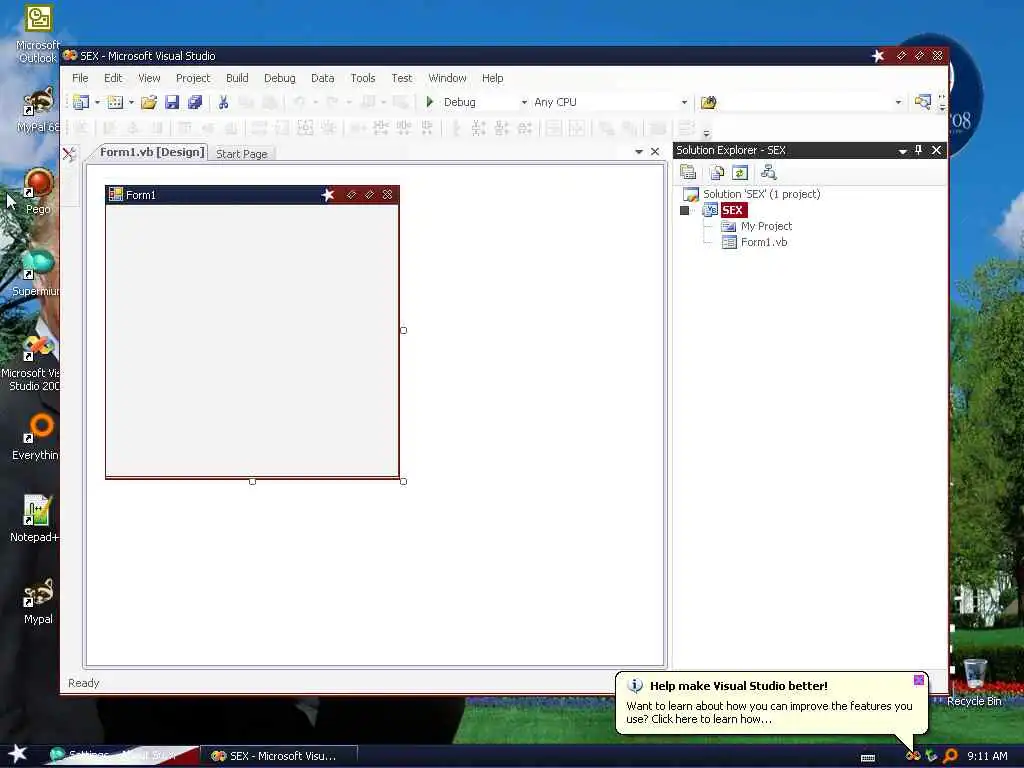Click the SEX - Microsoft Visual Studio taskbar button
Screen dimensions: 1024x768
pyautogui.click(x=279, y=756)
